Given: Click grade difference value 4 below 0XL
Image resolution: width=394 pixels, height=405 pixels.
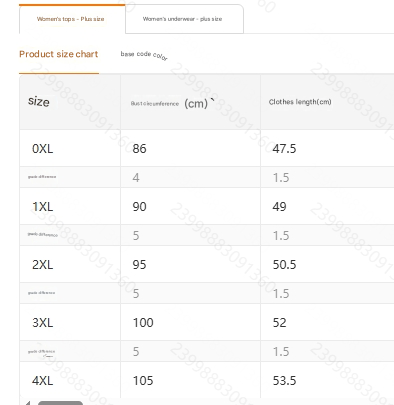Looking at the screenshot, I should (x=136, y=178).
